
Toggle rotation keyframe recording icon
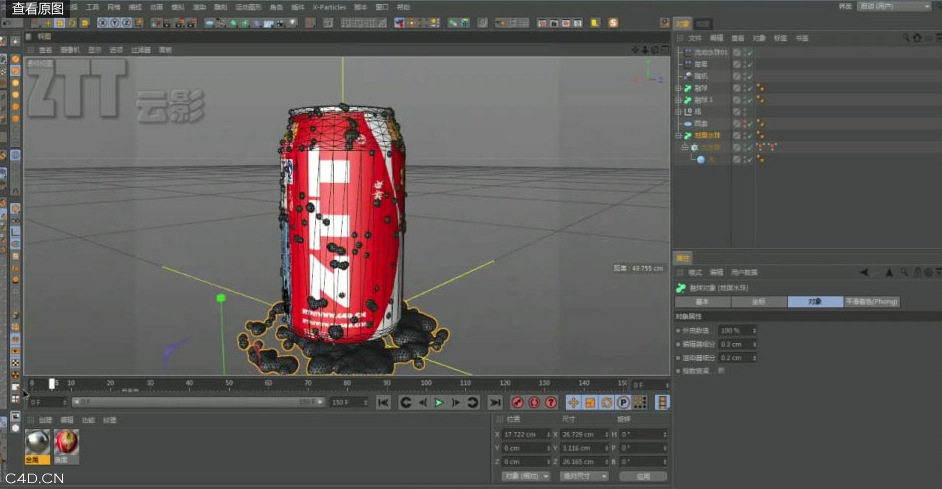coord(607,402)
